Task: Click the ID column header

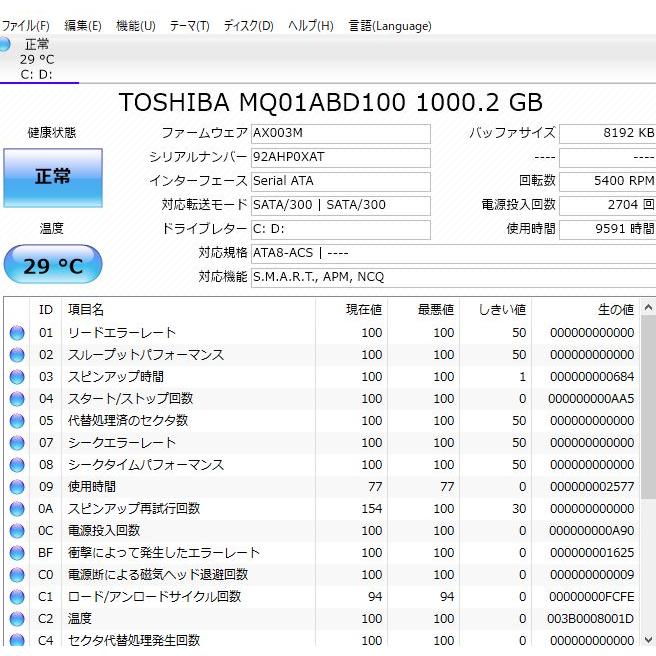Action: (x=46, y=310)
